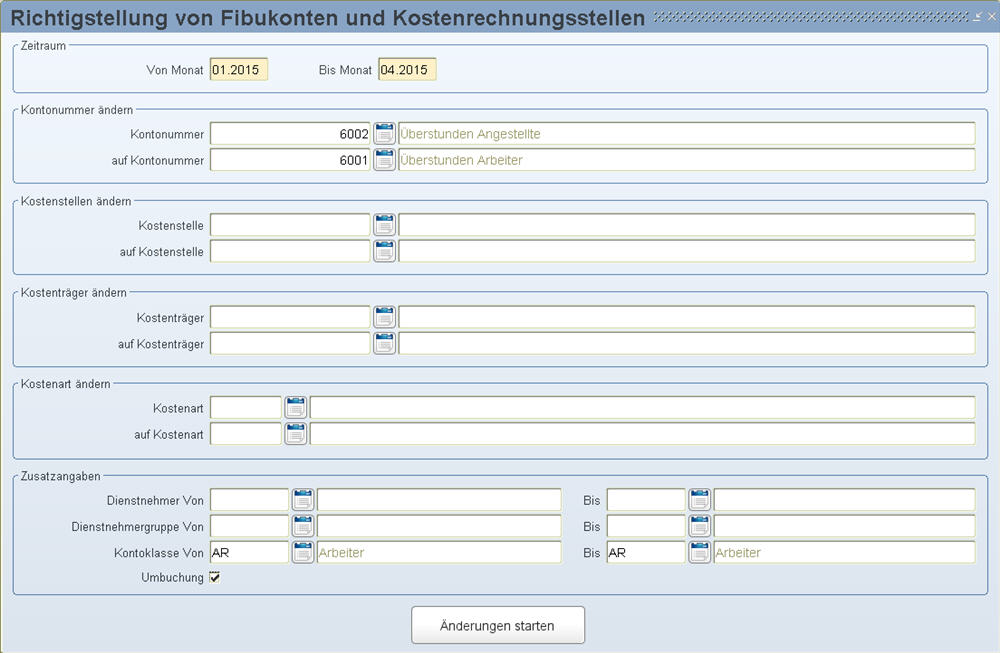The height and width of the screenshot is (653, 1000).
Task: Click the empty auf Kostenträger input field
Action: point(290,344)
